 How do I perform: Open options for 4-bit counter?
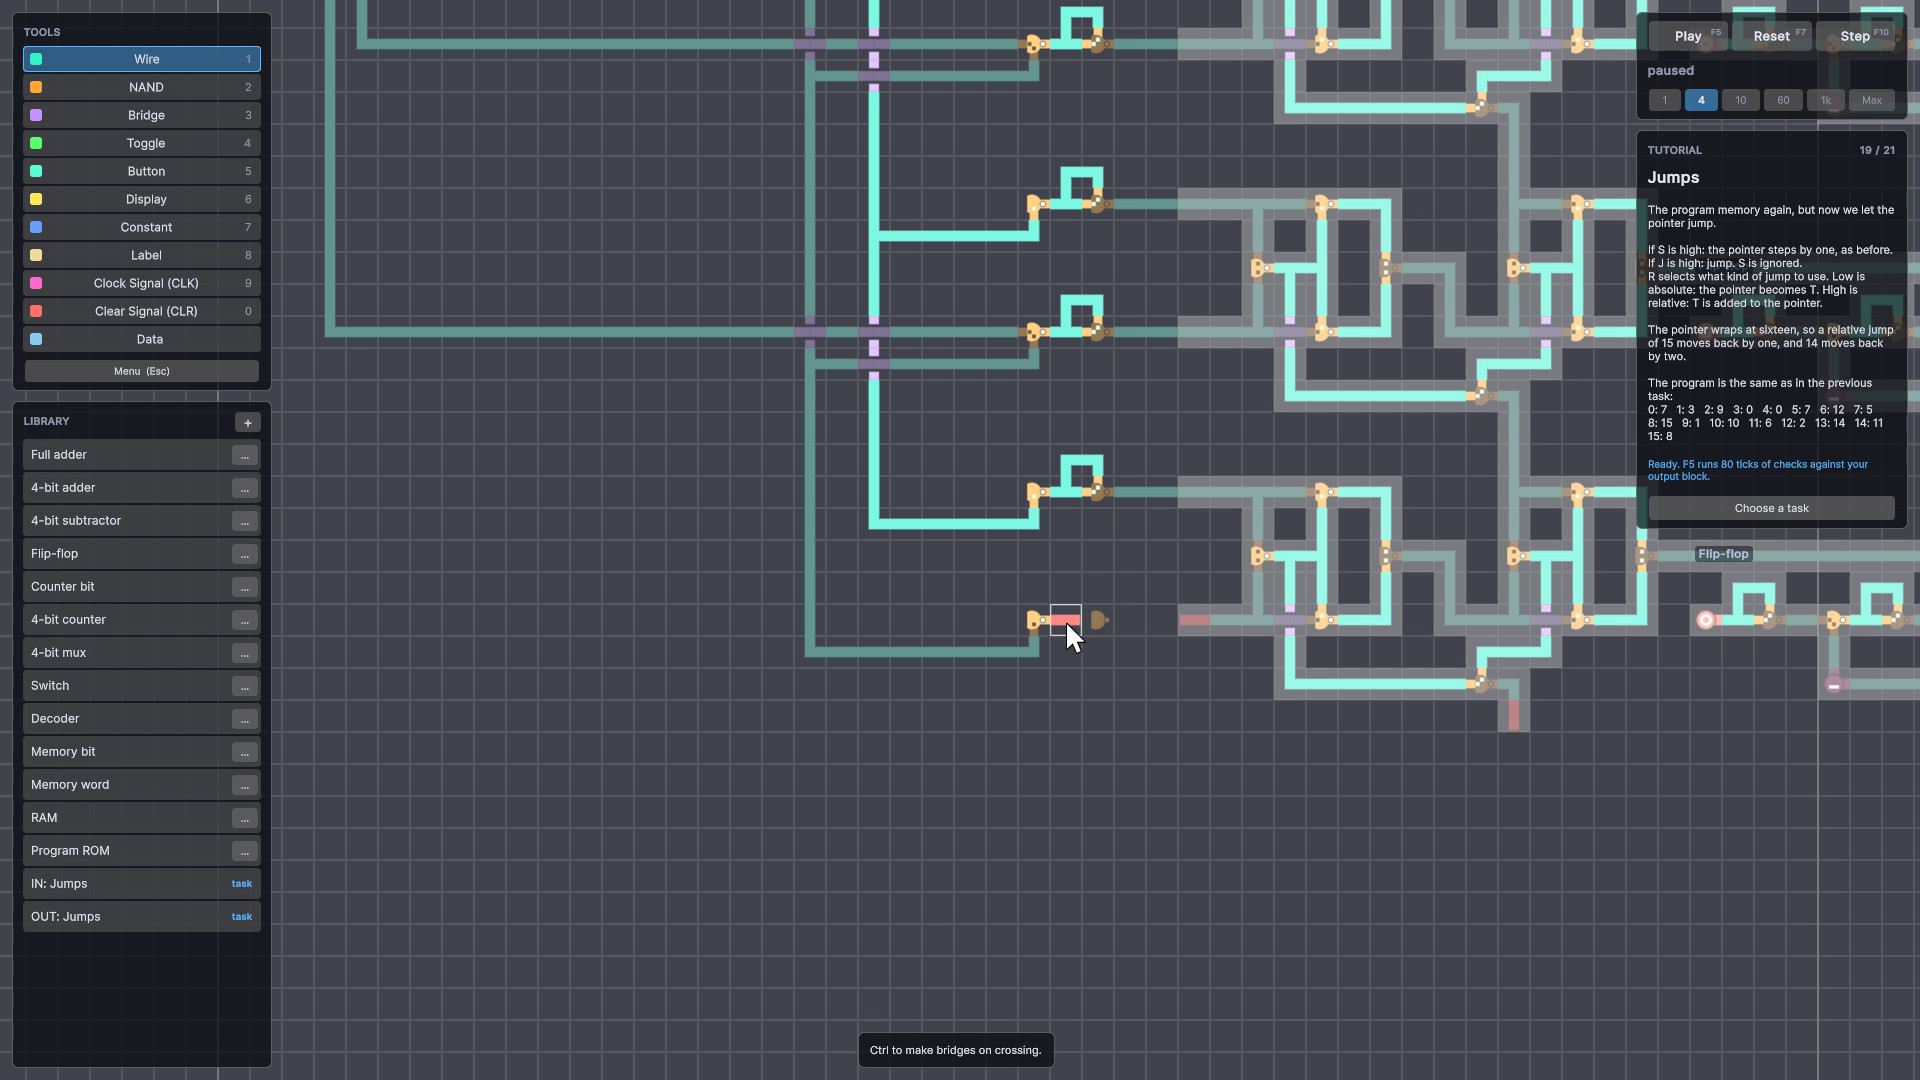coord(245,620)
